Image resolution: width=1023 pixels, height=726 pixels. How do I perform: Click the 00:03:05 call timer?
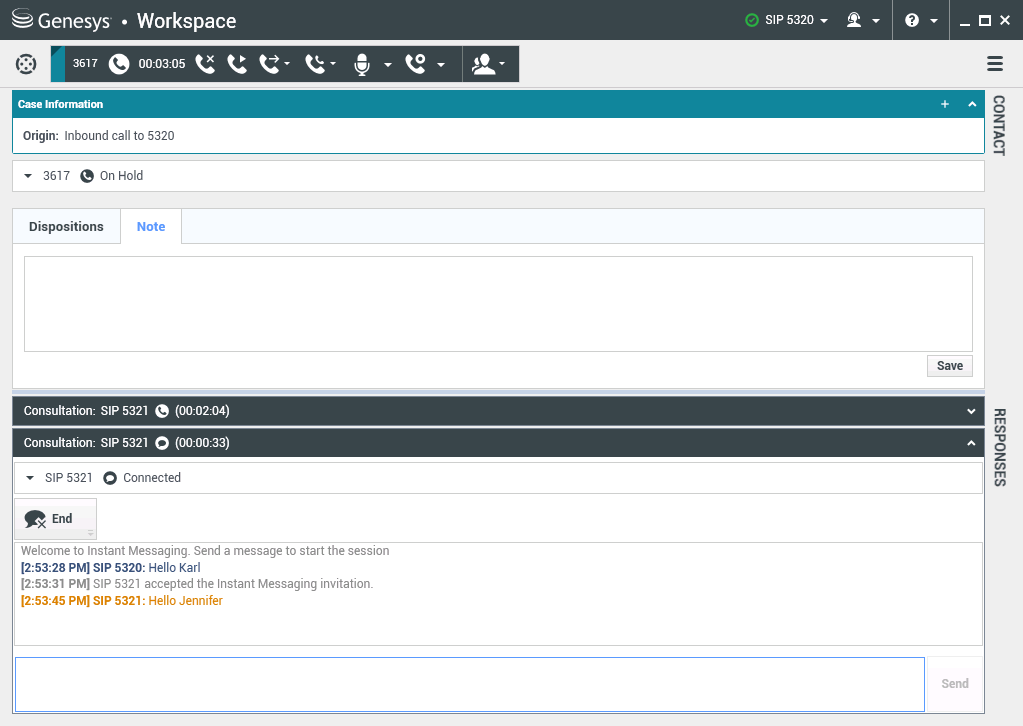(162, 64)
